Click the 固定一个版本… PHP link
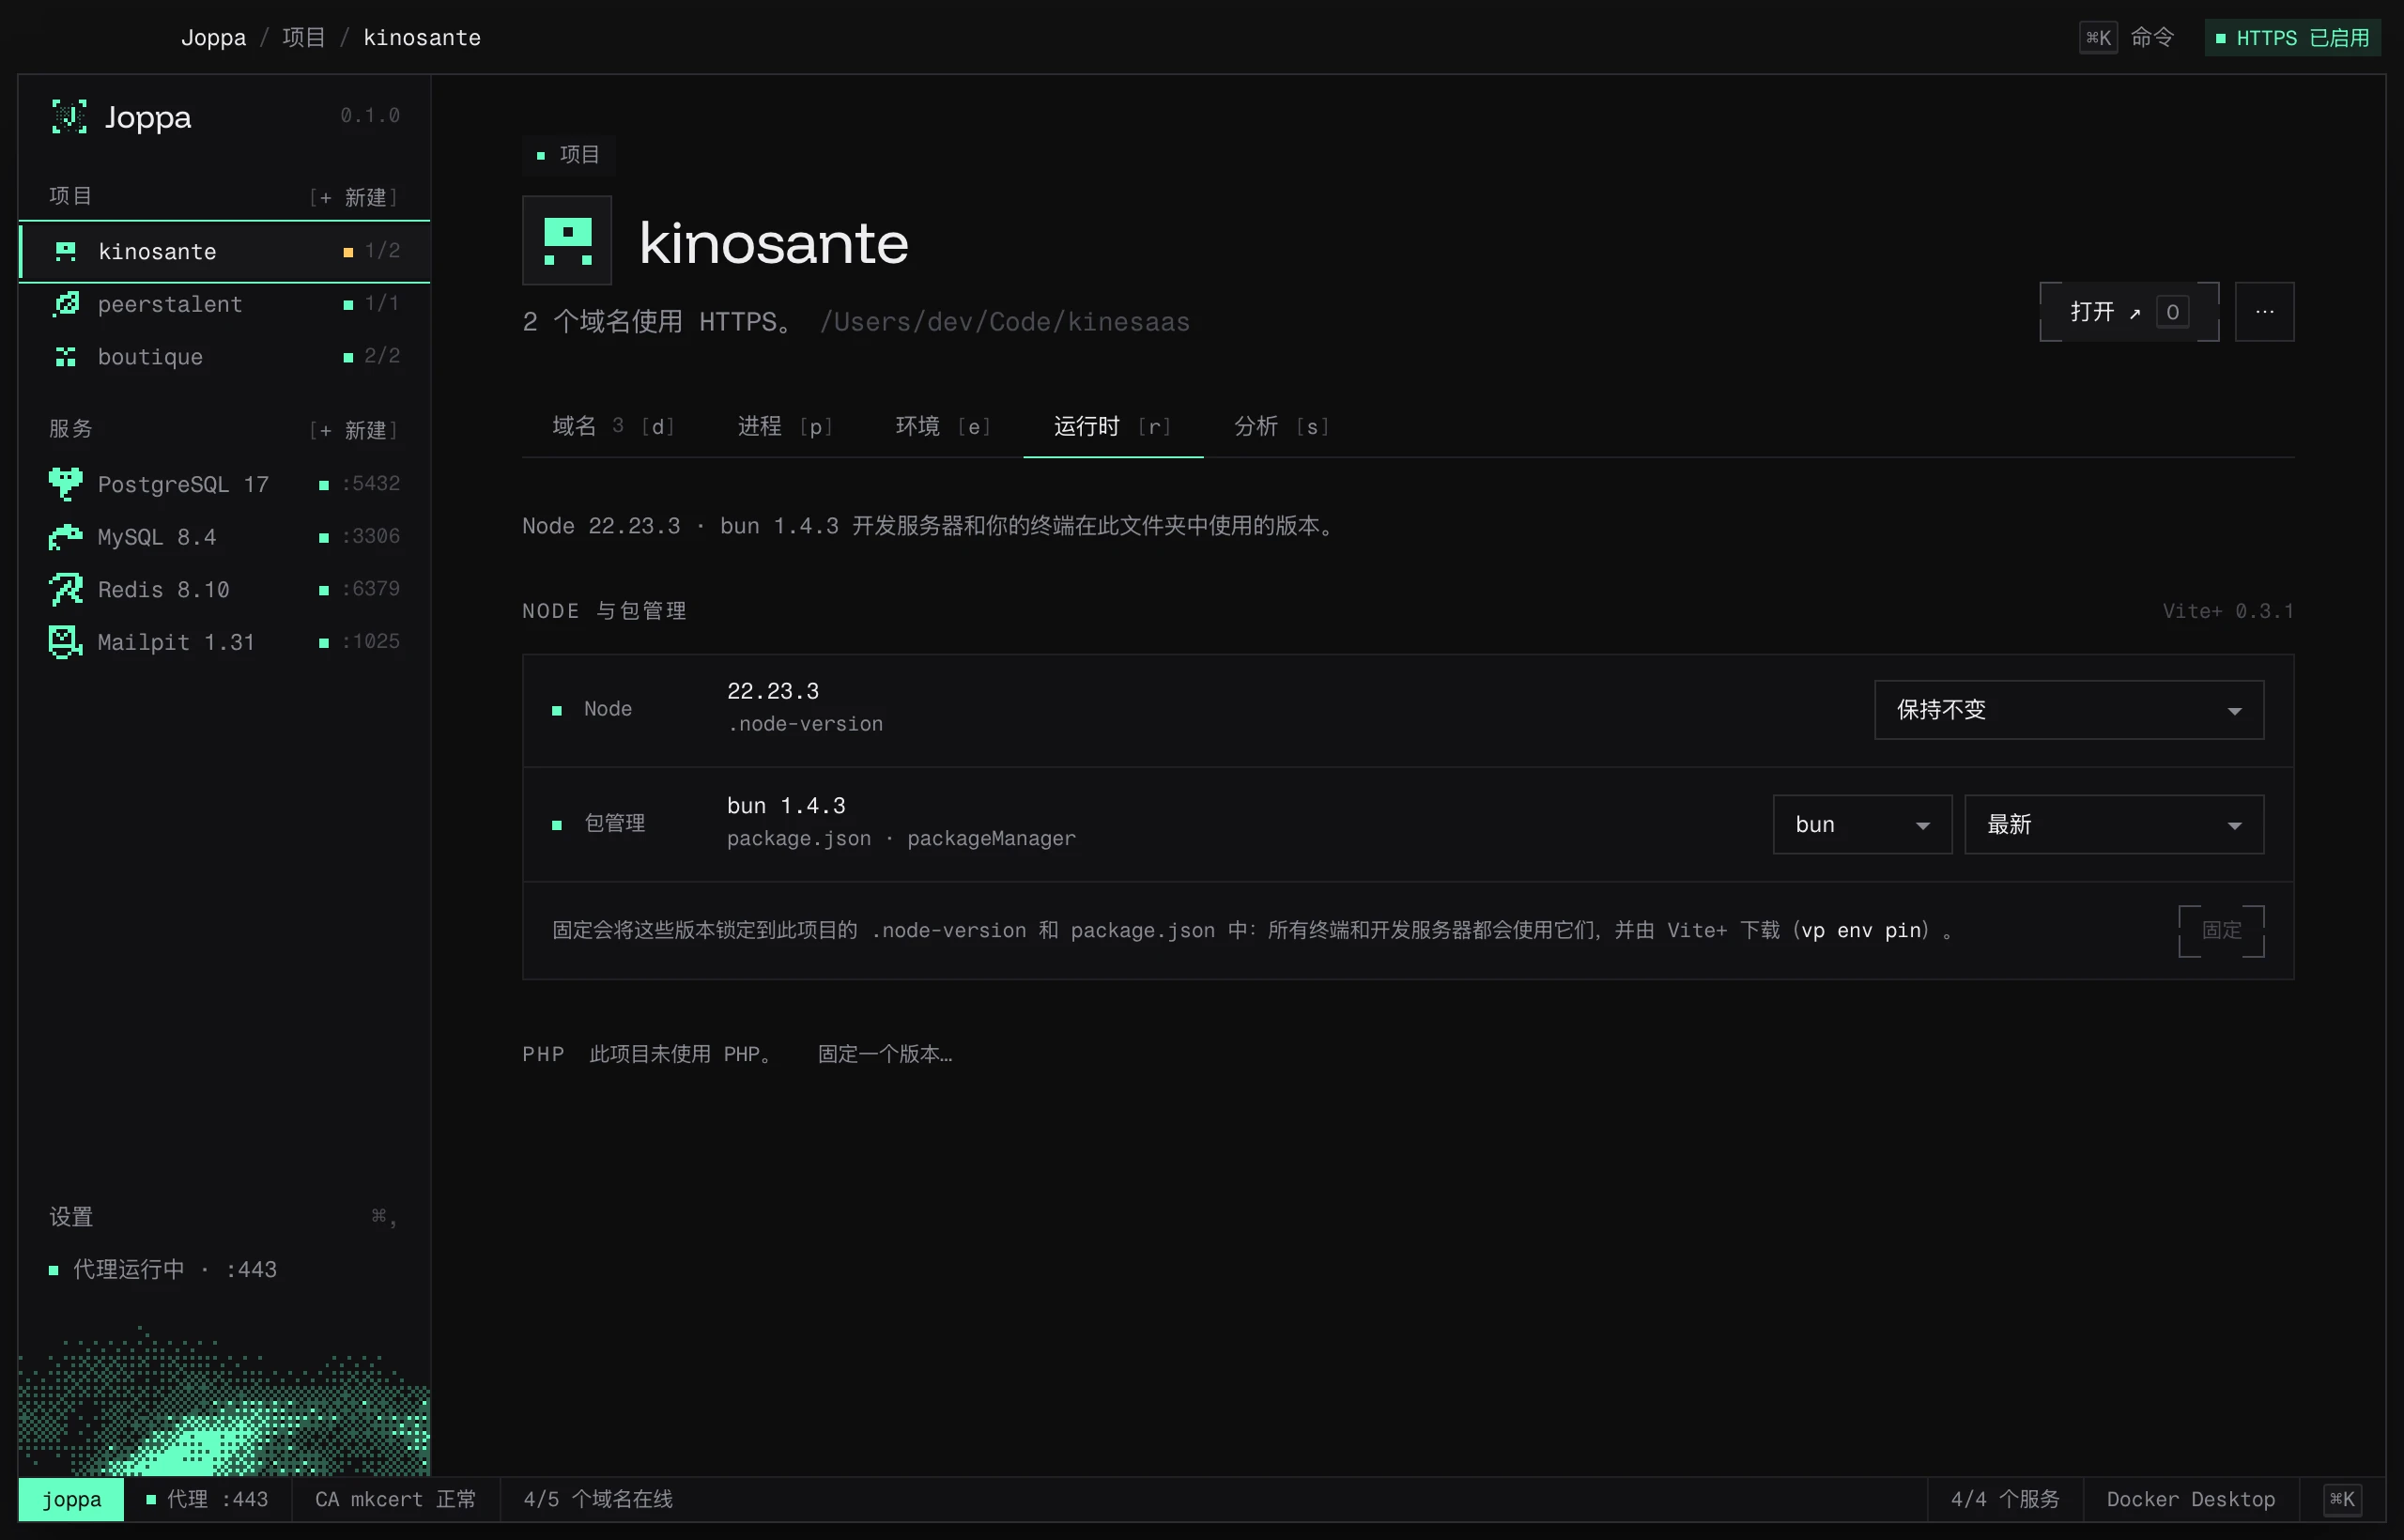This screenshot has width=2404, height=1540. point(885,1055)
